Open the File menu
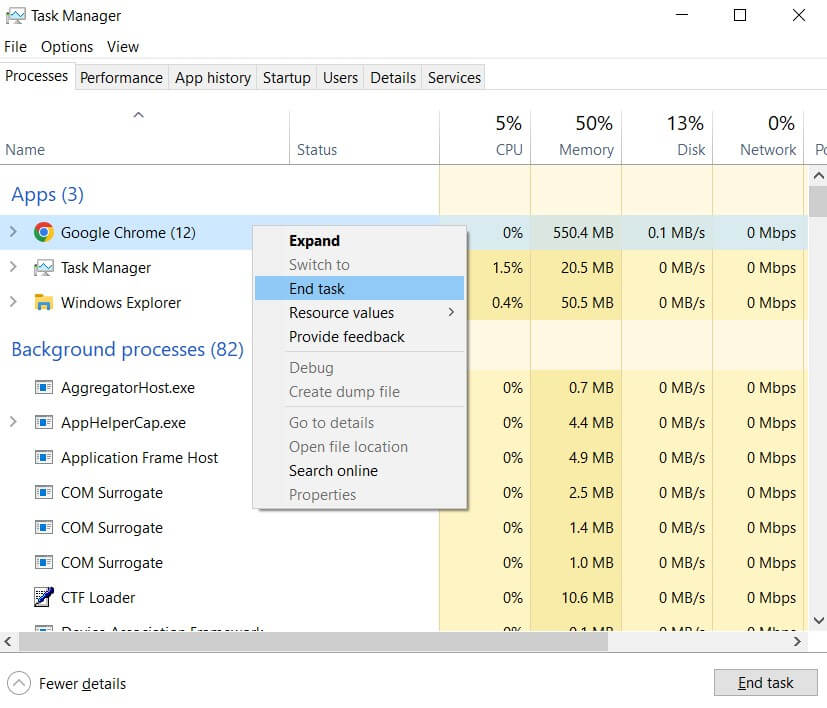The height and width of the screenshot is (708, 827). [15, 47]
